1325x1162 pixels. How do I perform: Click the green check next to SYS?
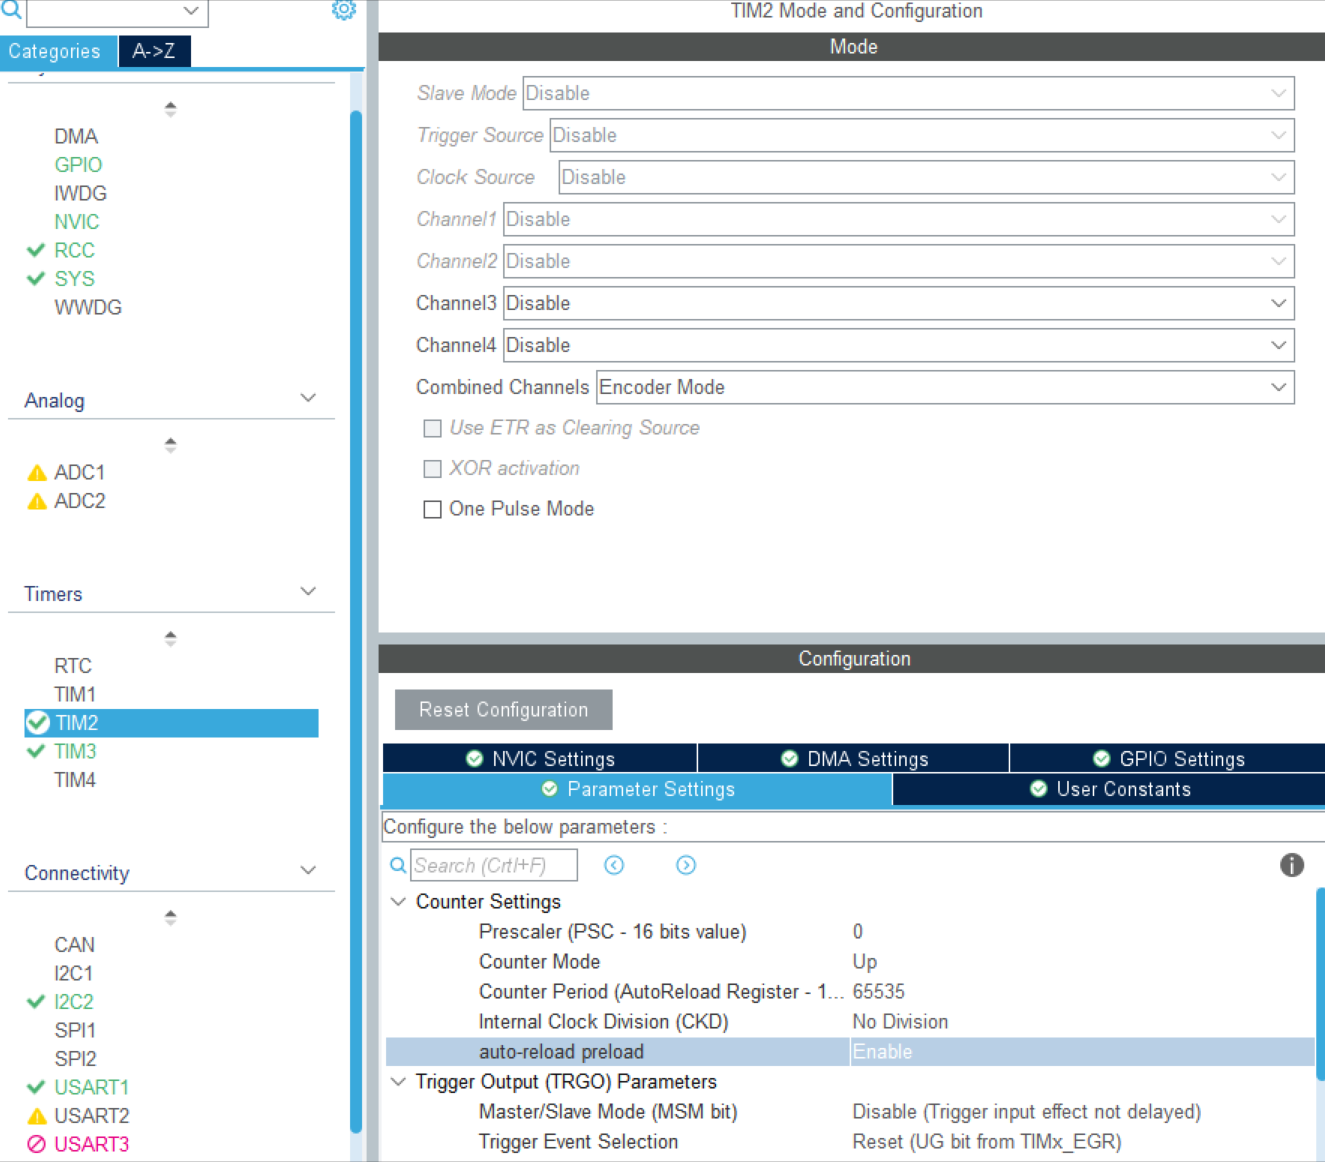36,279
